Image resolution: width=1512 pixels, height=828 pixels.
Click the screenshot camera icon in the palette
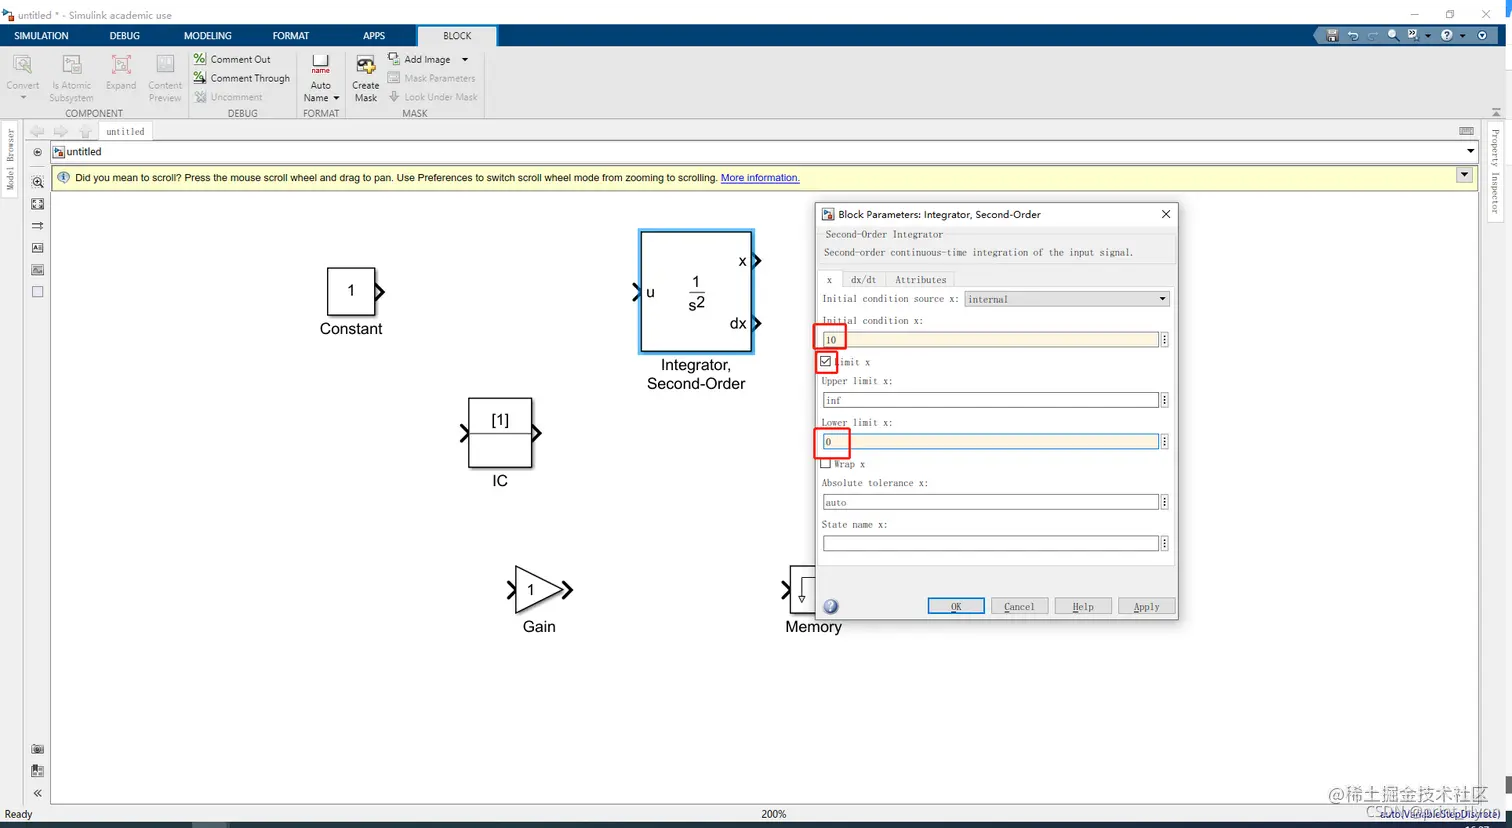37,749
